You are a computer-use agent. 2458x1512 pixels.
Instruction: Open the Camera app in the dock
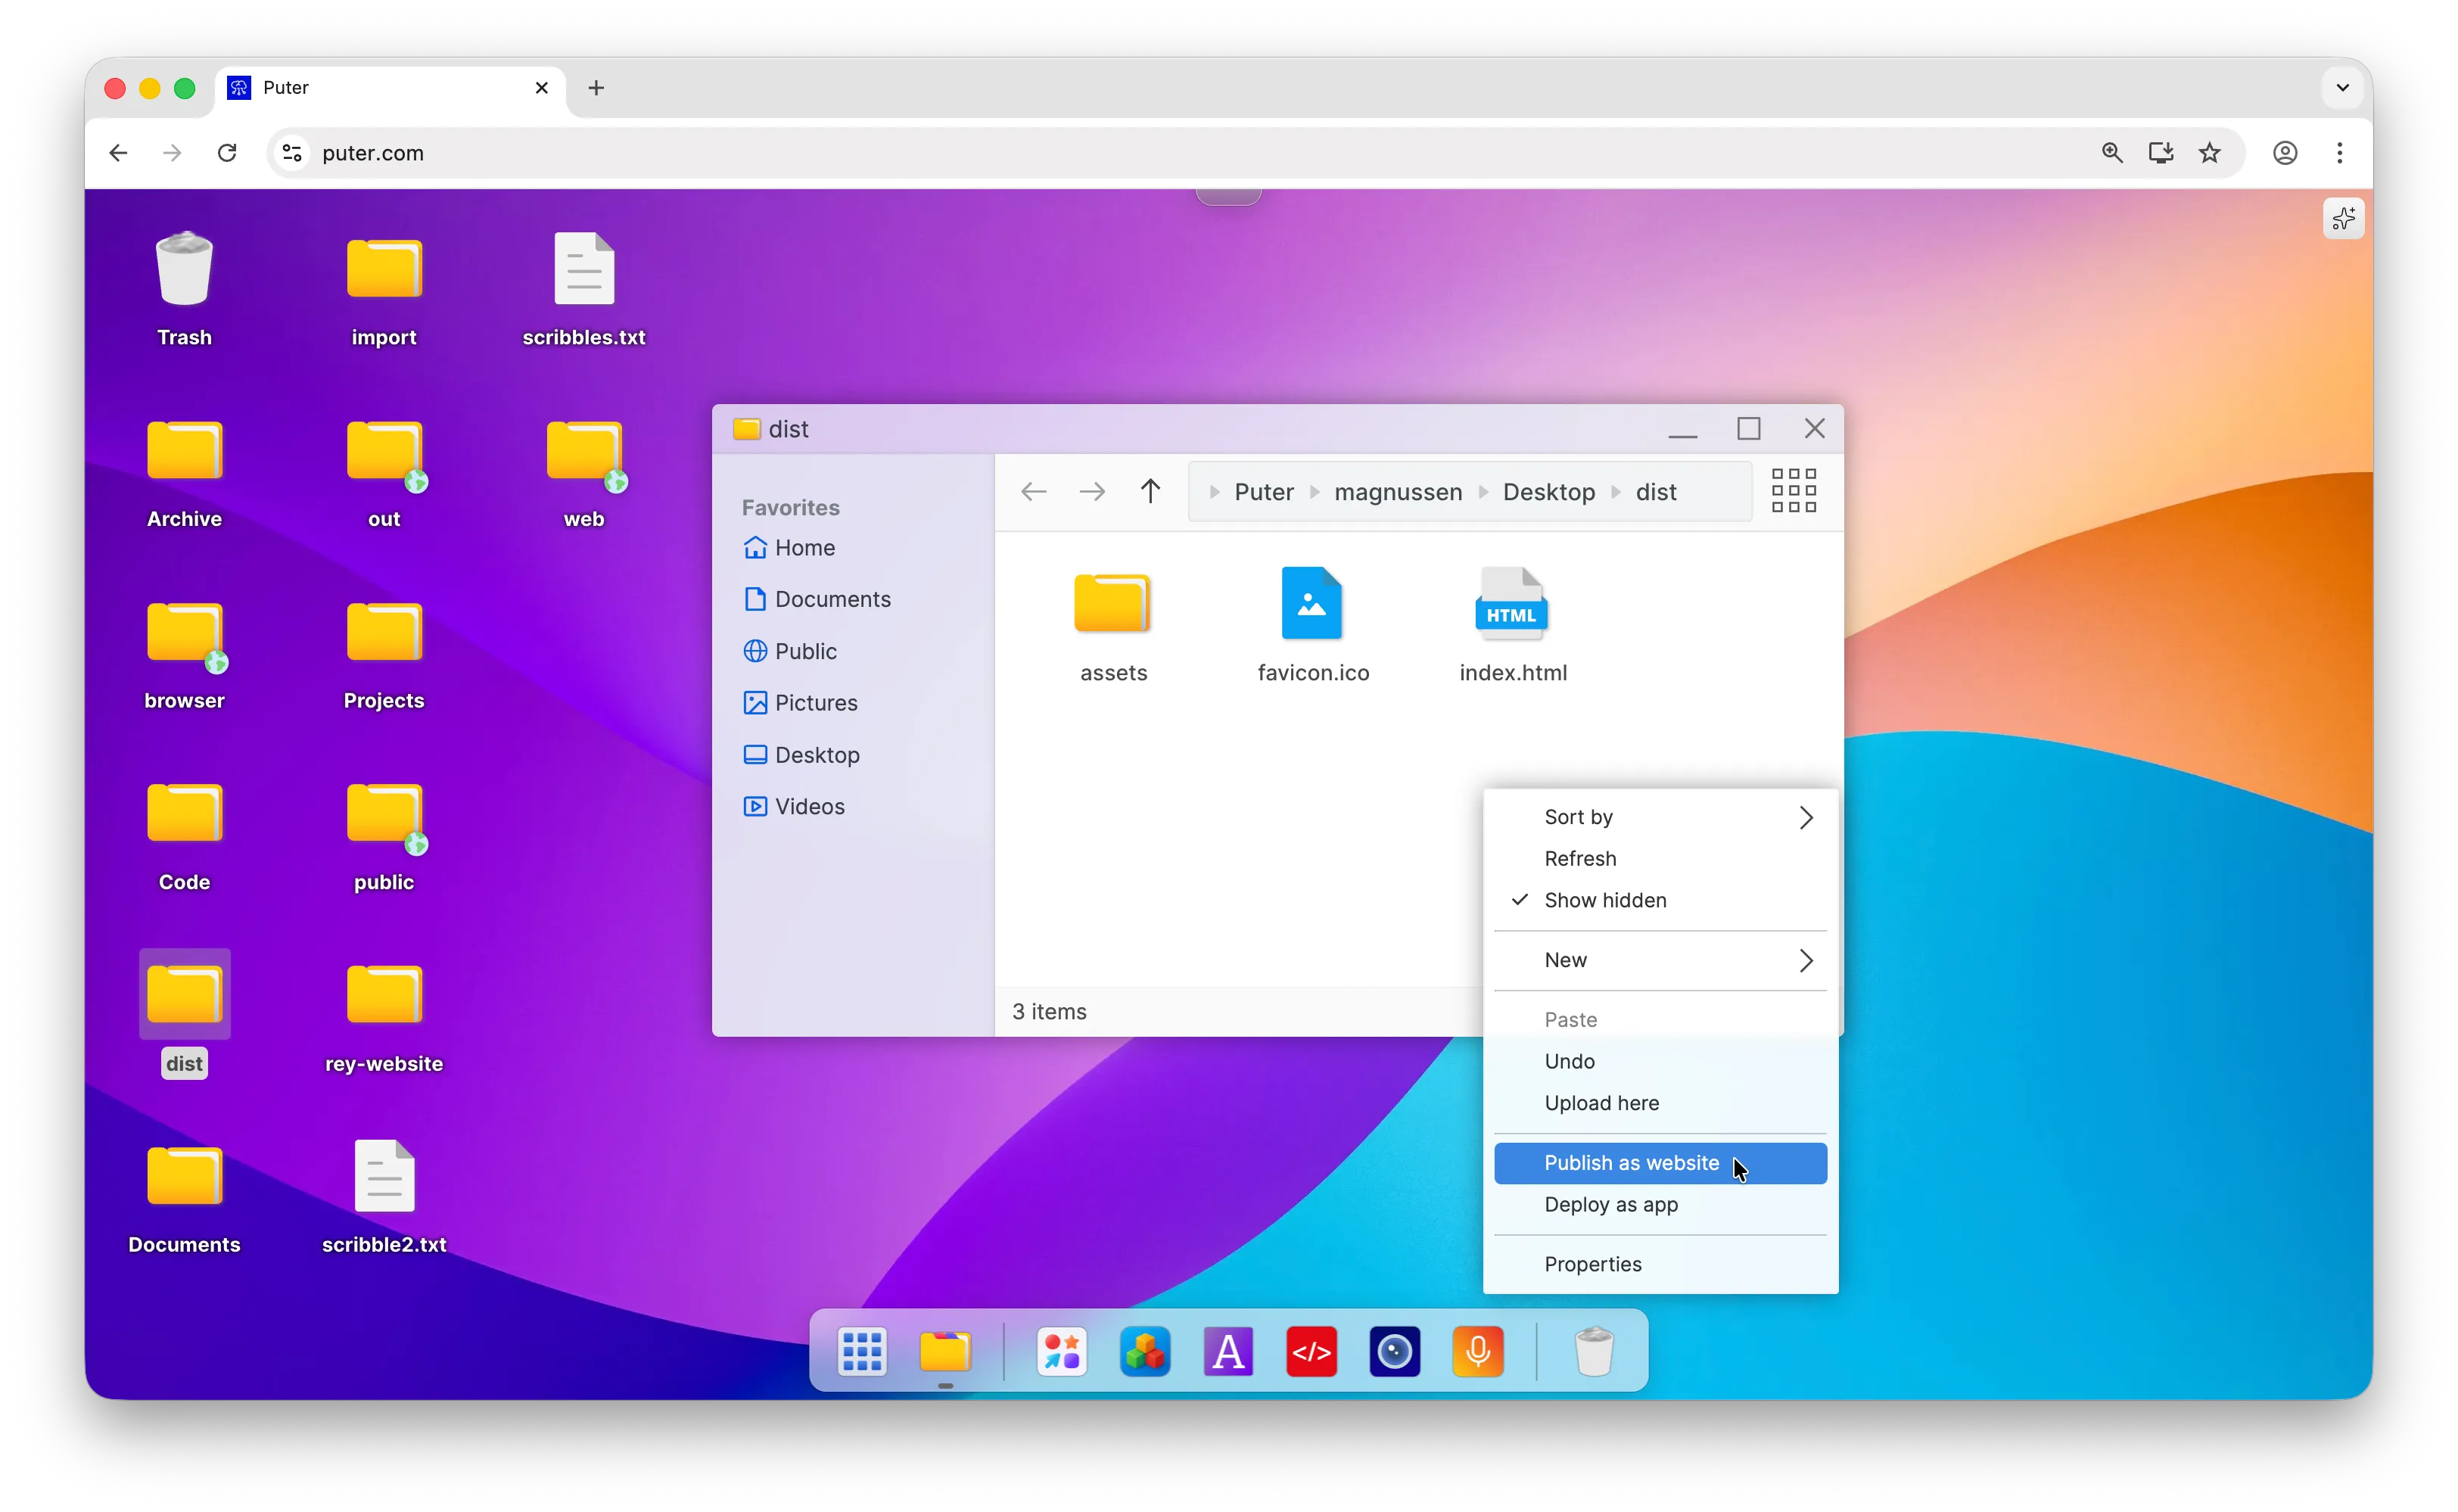pos(1394,1351)
